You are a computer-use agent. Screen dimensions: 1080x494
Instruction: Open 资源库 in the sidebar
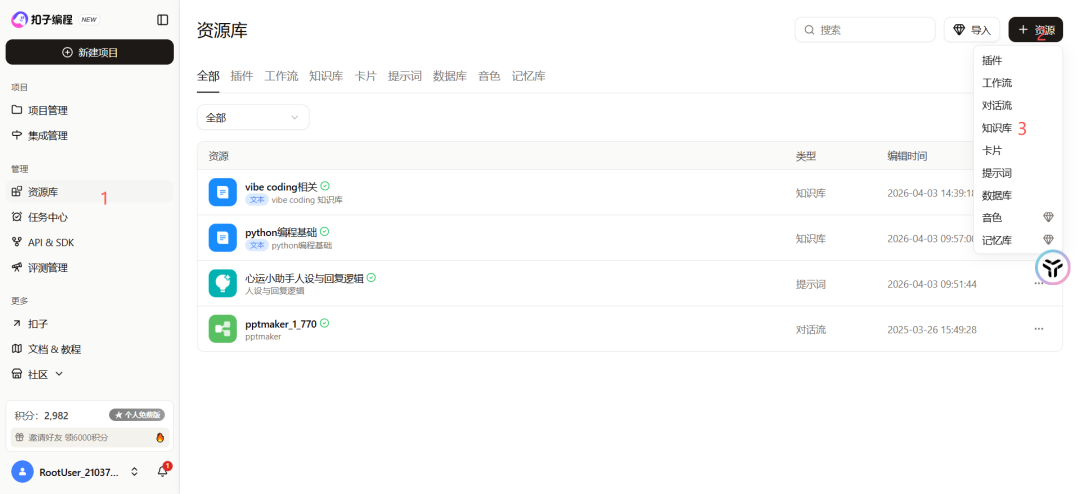[x=90, y=192]
